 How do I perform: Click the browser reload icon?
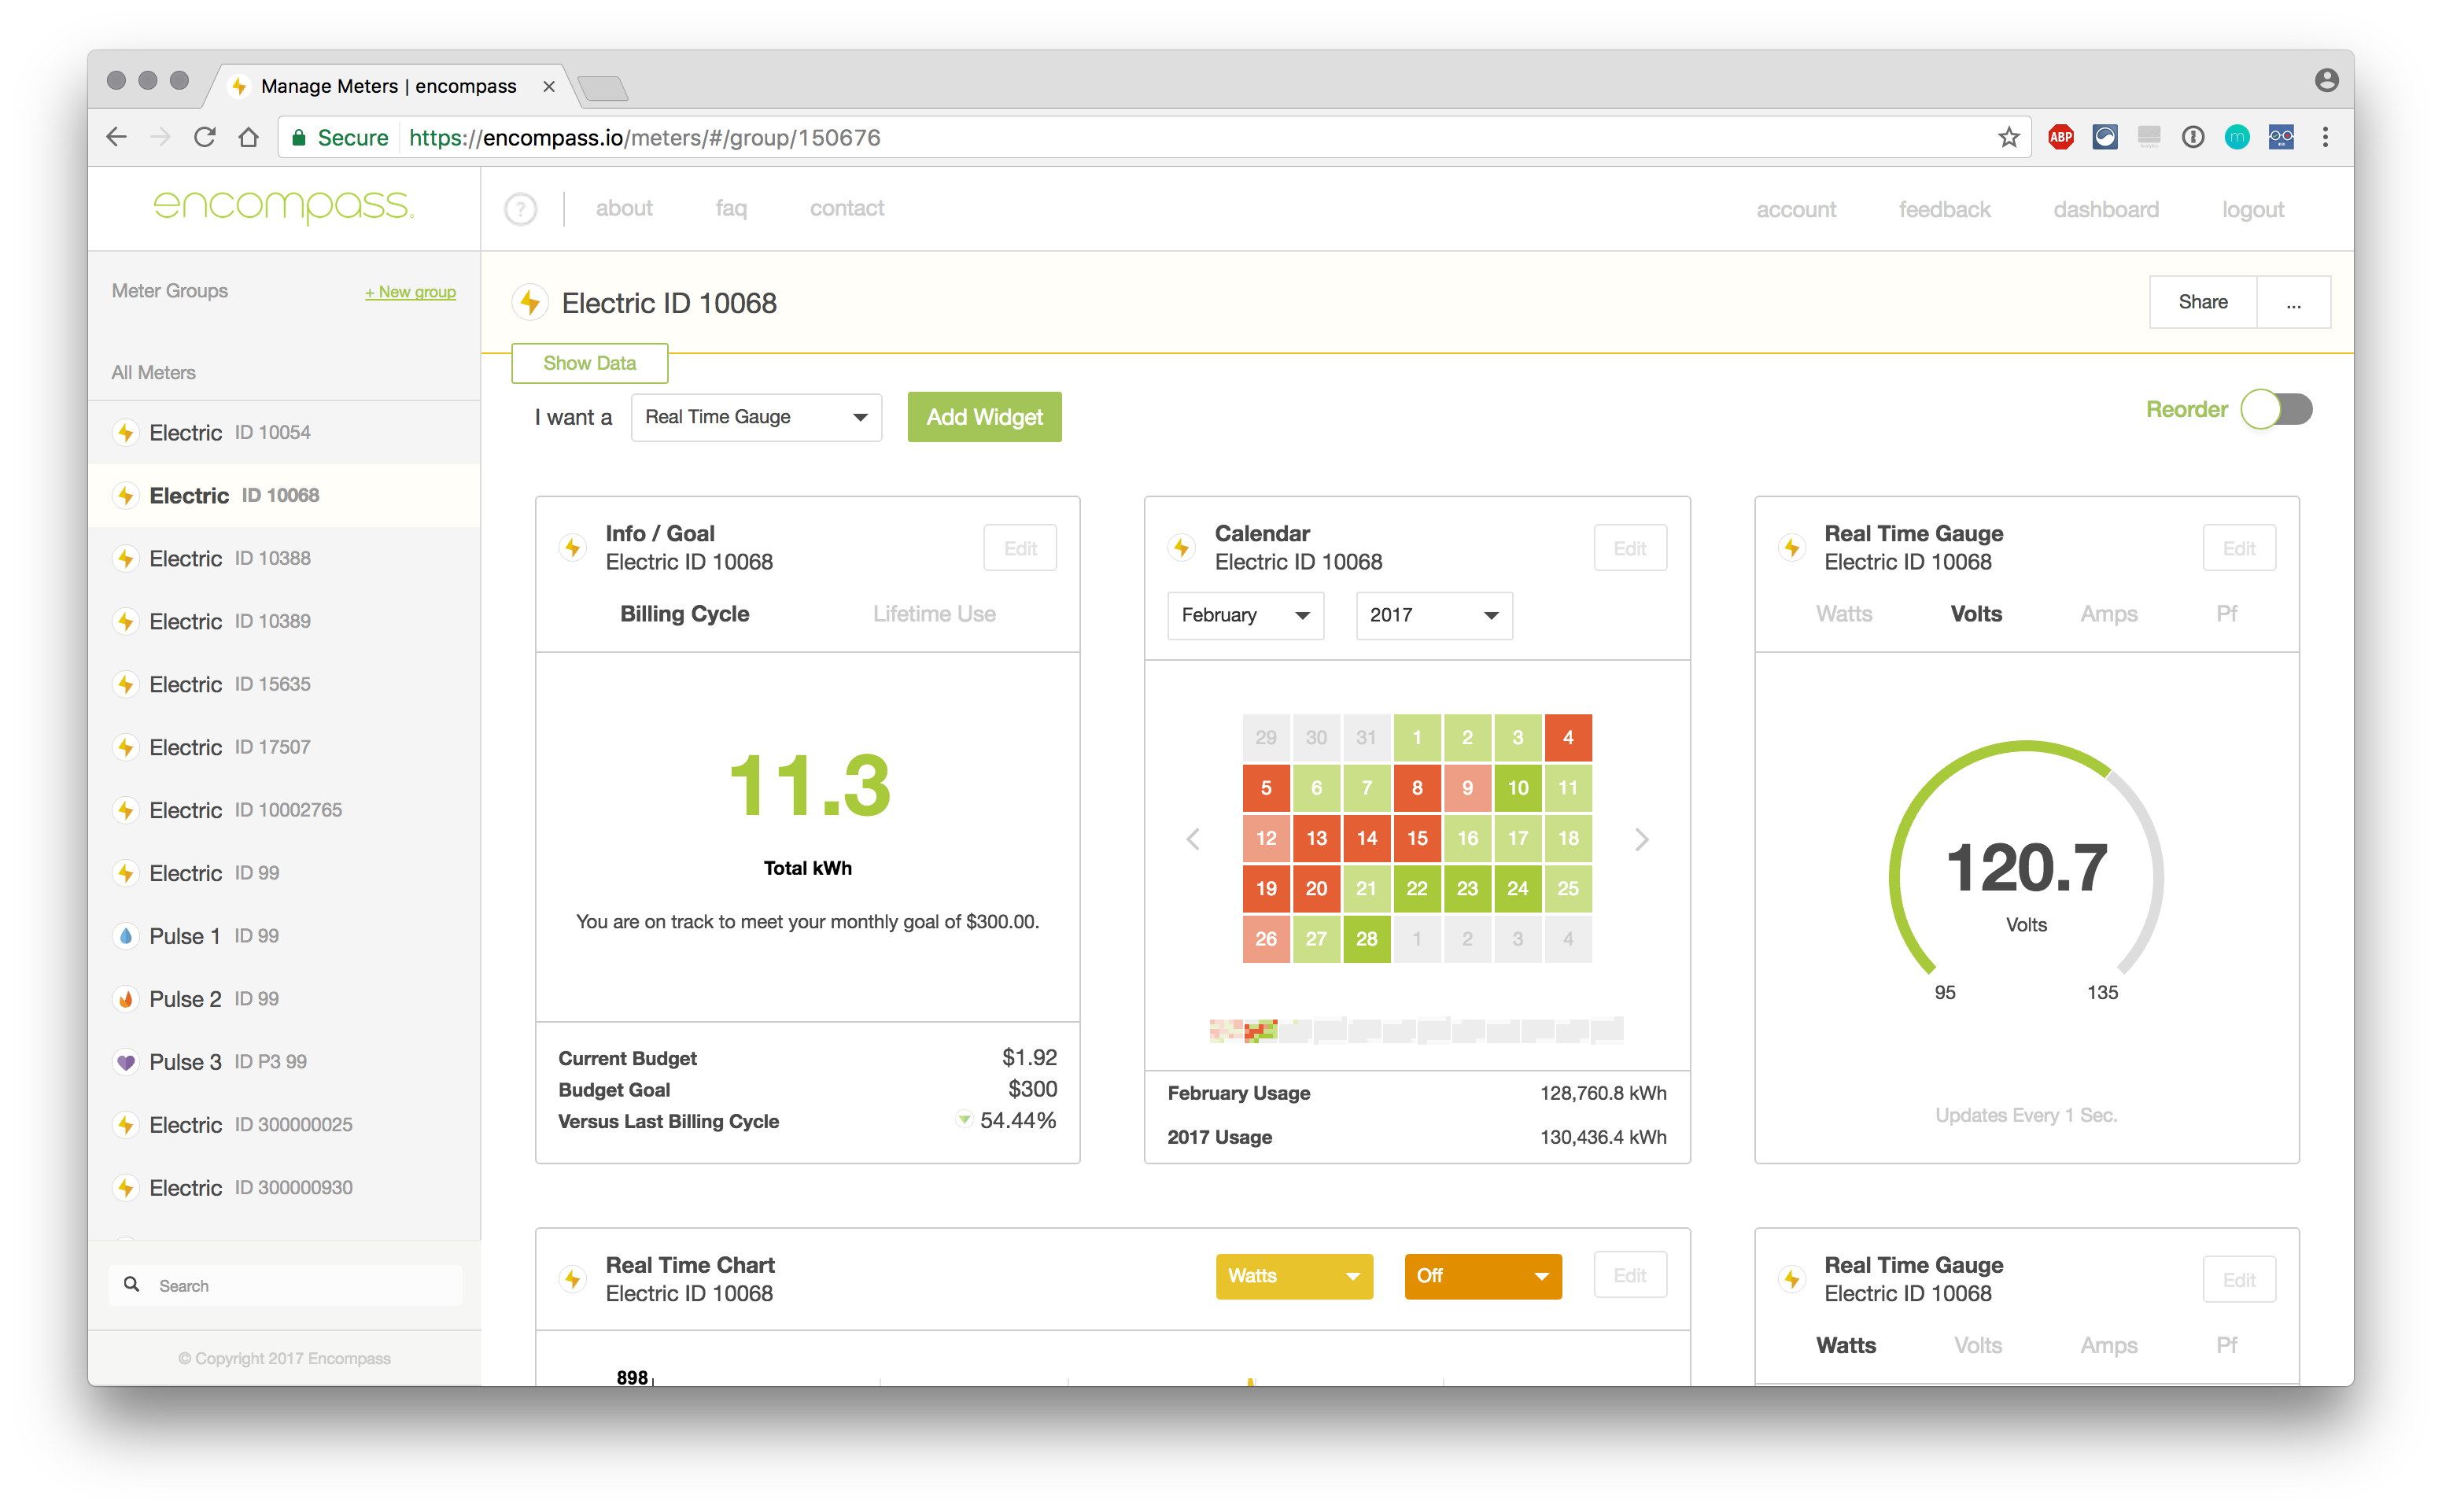pyautogui.click(x=205, y=138)
